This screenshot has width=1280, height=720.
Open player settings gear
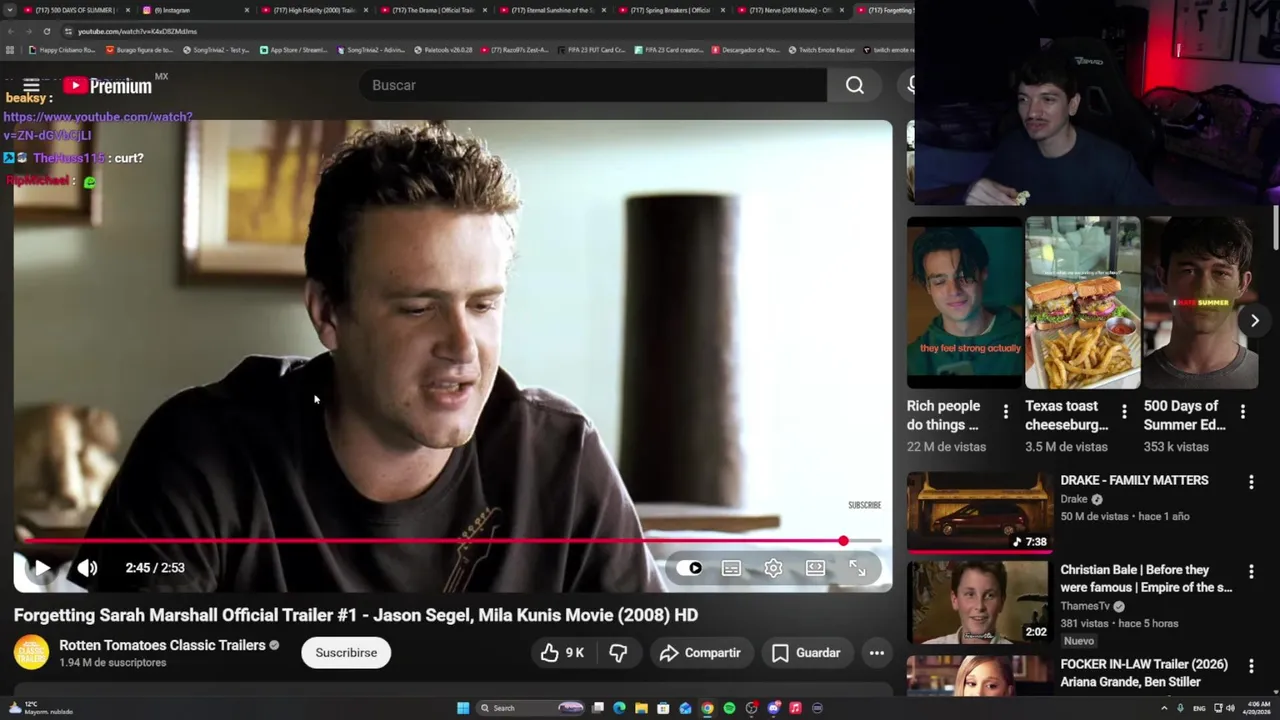point(773,568)
